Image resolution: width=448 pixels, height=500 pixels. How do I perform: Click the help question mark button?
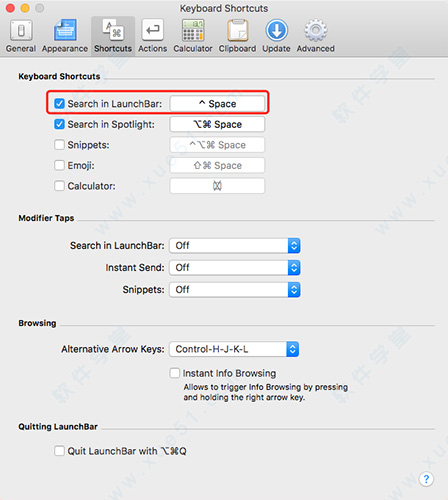[x=426, y=479]
